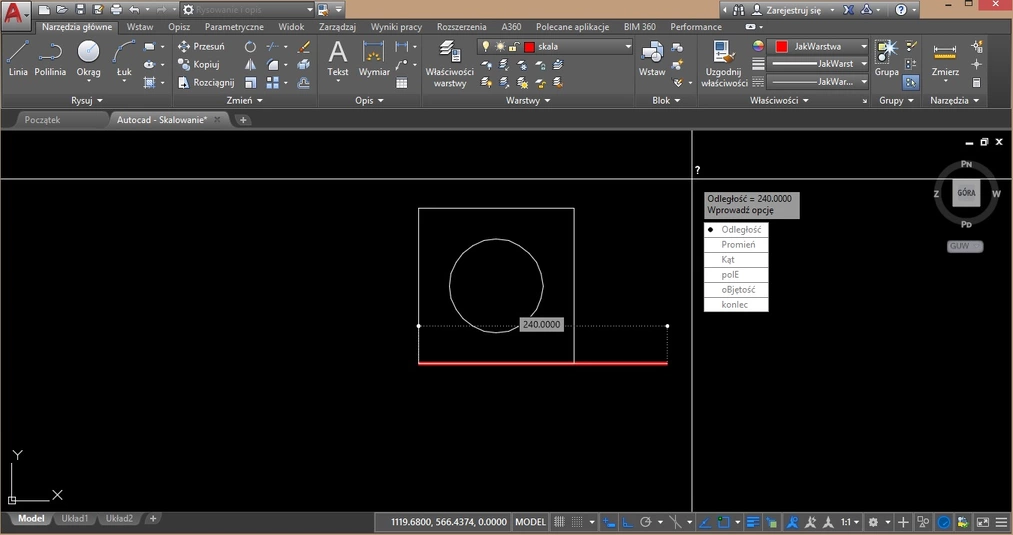
Task: Switch to the Początek file tab
Action: 43,120
